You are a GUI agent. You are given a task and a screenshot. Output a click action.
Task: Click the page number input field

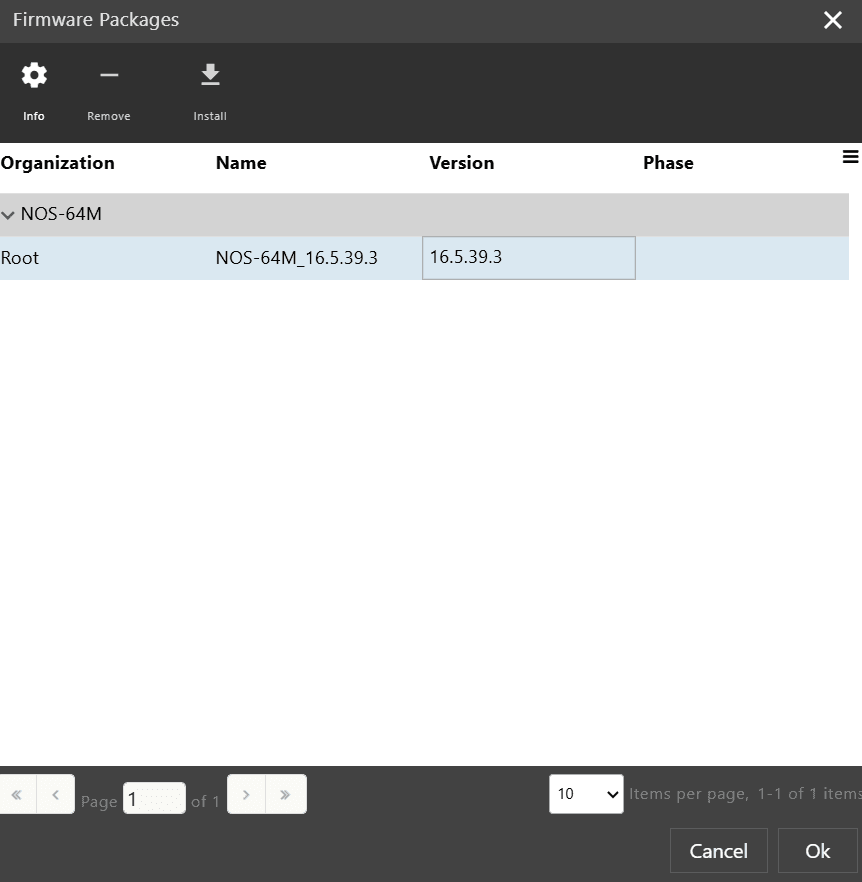pos(154,799)
